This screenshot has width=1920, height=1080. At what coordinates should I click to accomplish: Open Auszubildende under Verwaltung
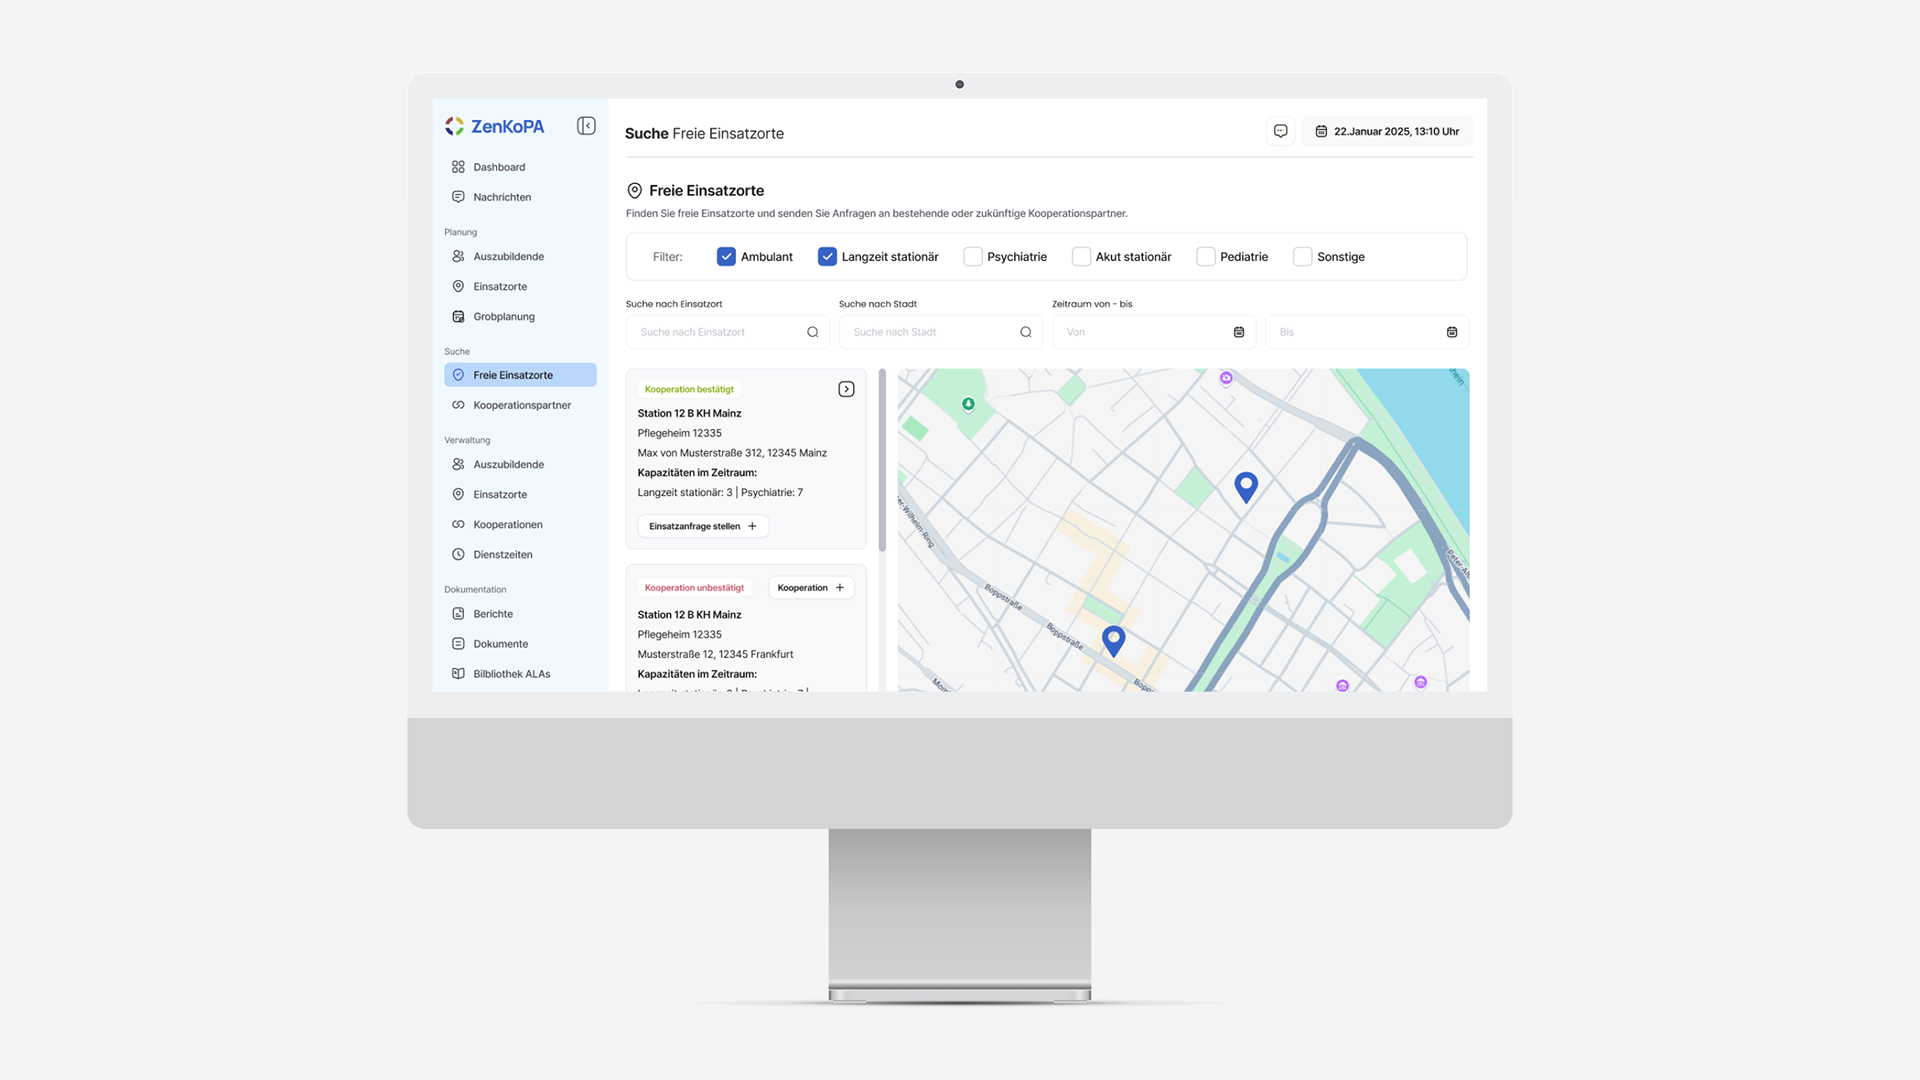click(x=520, y=464)
